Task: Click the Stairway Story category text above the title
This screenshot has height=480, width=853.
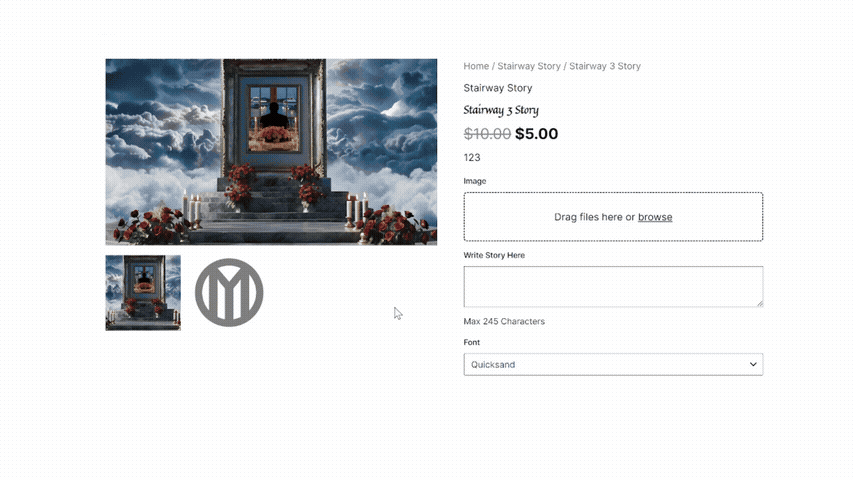Action: pos(498,88)
